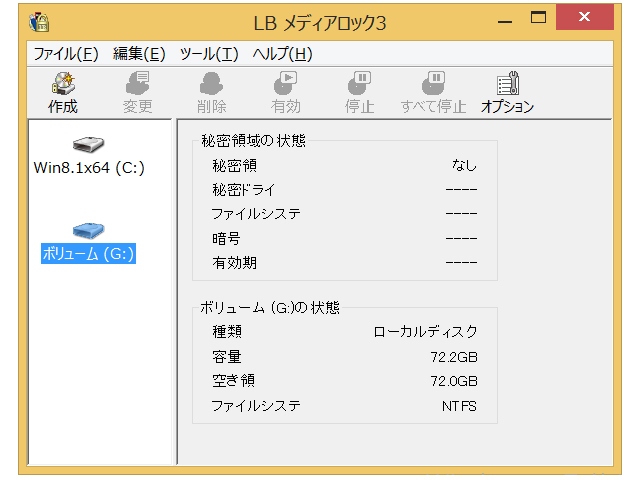Select the highlighted ボリューム (G:) label
Viewport: 640px width, 480px height.
point(88,254)
